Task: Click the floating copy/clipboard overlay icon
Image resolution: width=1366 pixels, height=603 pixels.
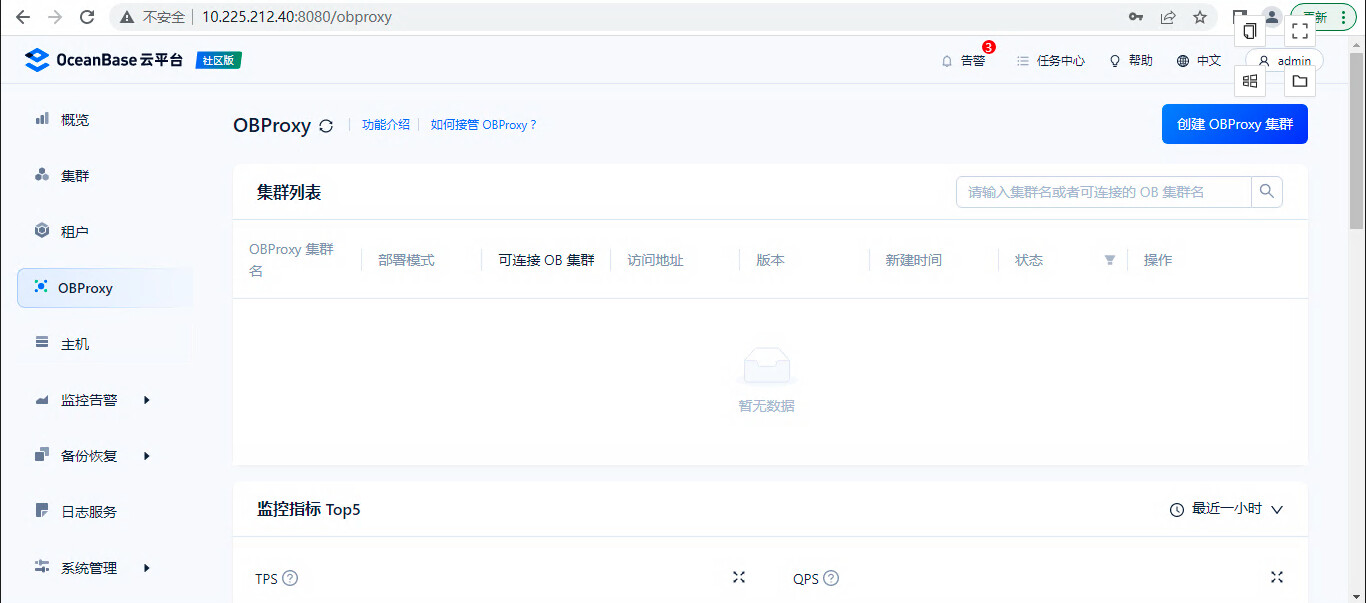Action: (1250, 31)
